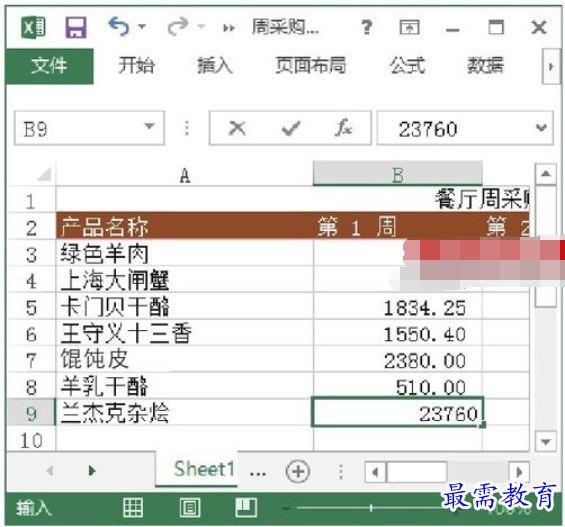
Task: Show hidden sheet tabs via ellipsis
Action: (258, 473)
